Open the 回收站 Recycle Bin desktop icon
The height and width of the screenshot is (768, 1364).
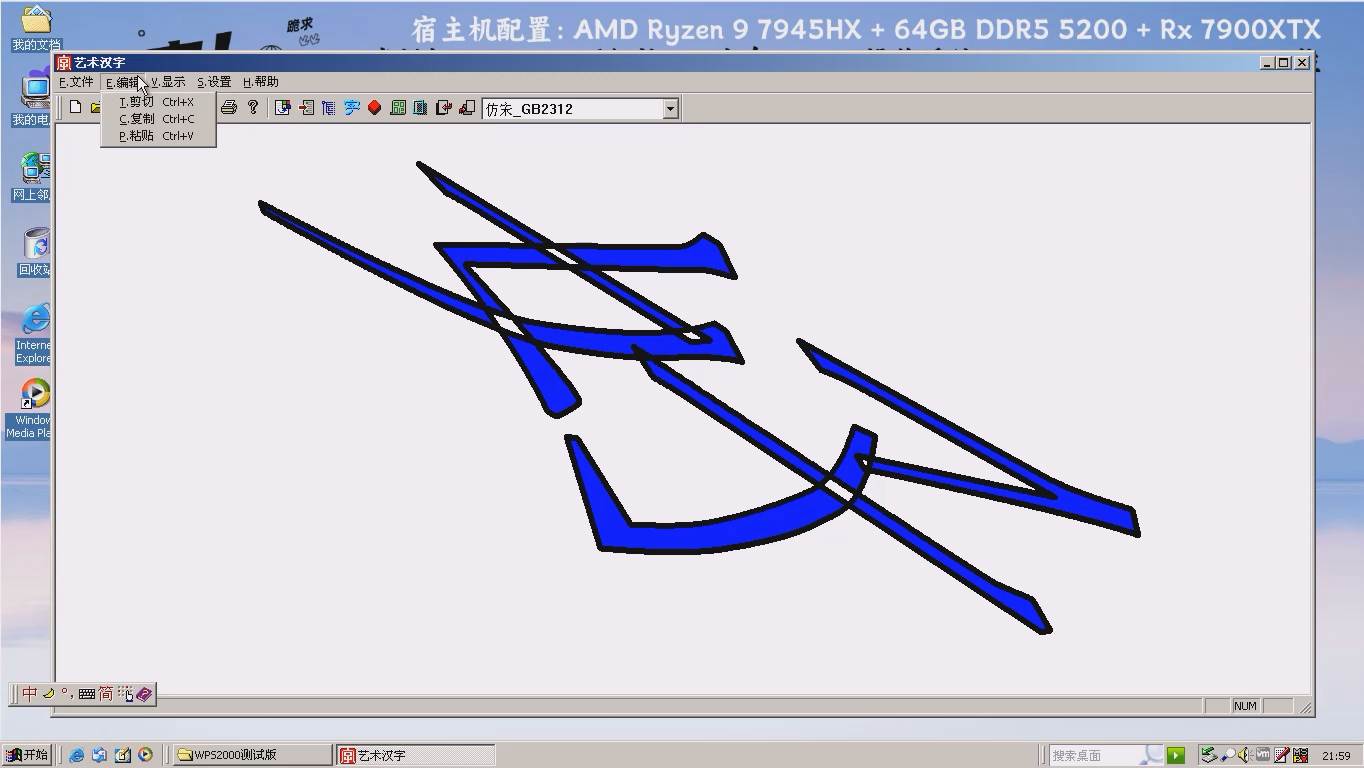(x=34, y=252)
